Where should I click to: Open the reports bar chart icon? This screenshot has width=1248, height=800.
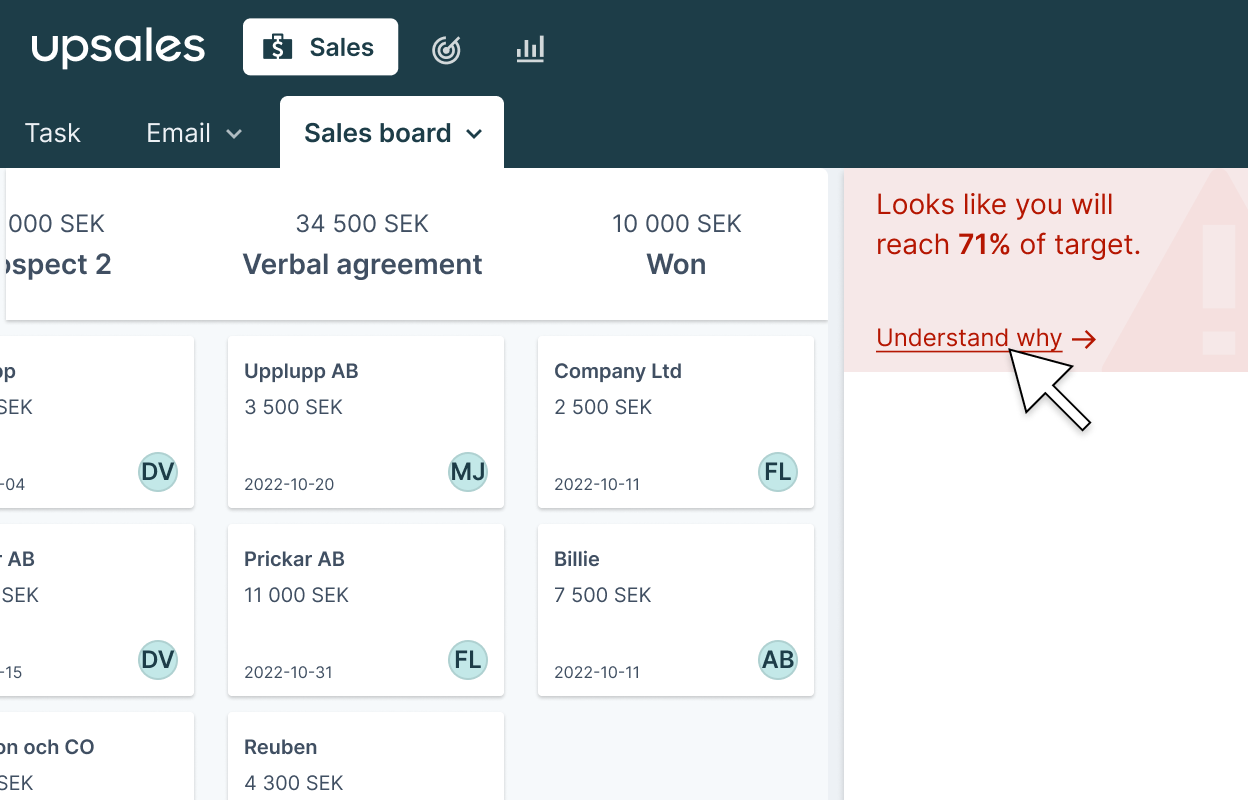click(530, 47)
